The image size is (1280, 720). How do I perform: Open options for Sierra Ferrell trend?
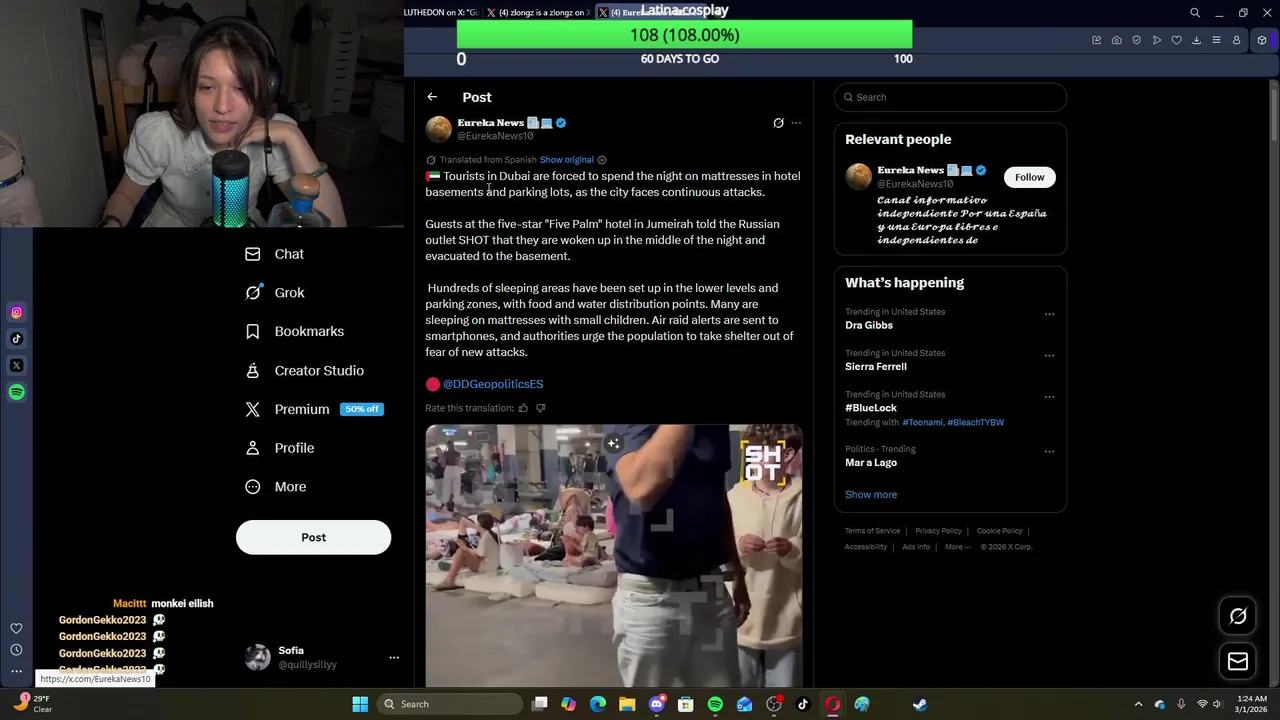point(1049,355)
